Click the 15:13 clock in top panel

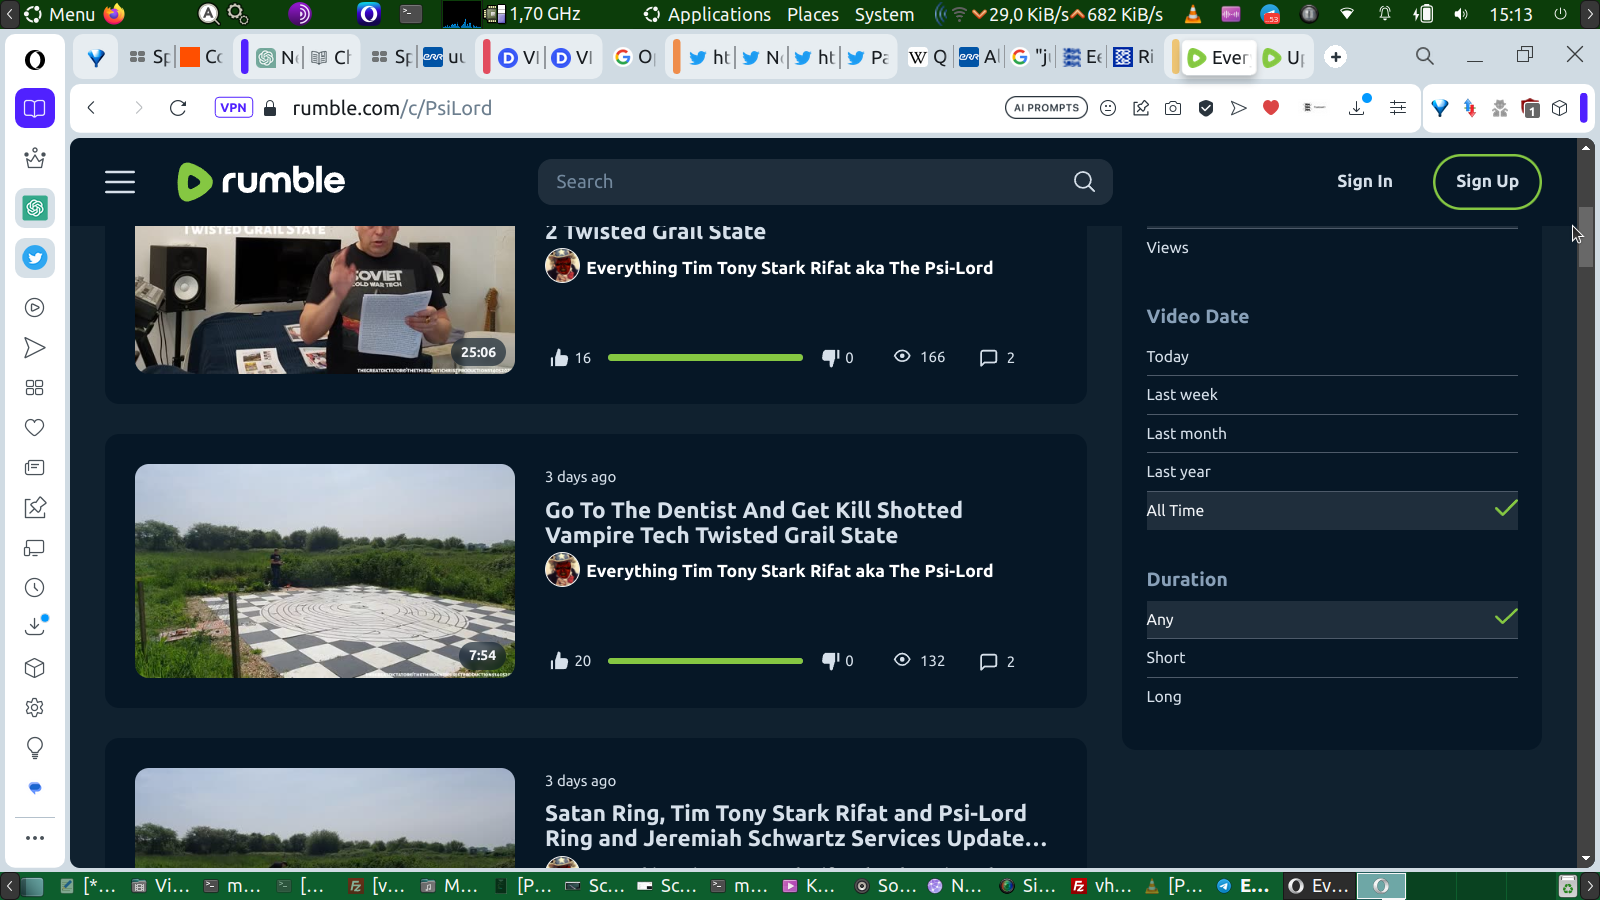coord(1510,14)
